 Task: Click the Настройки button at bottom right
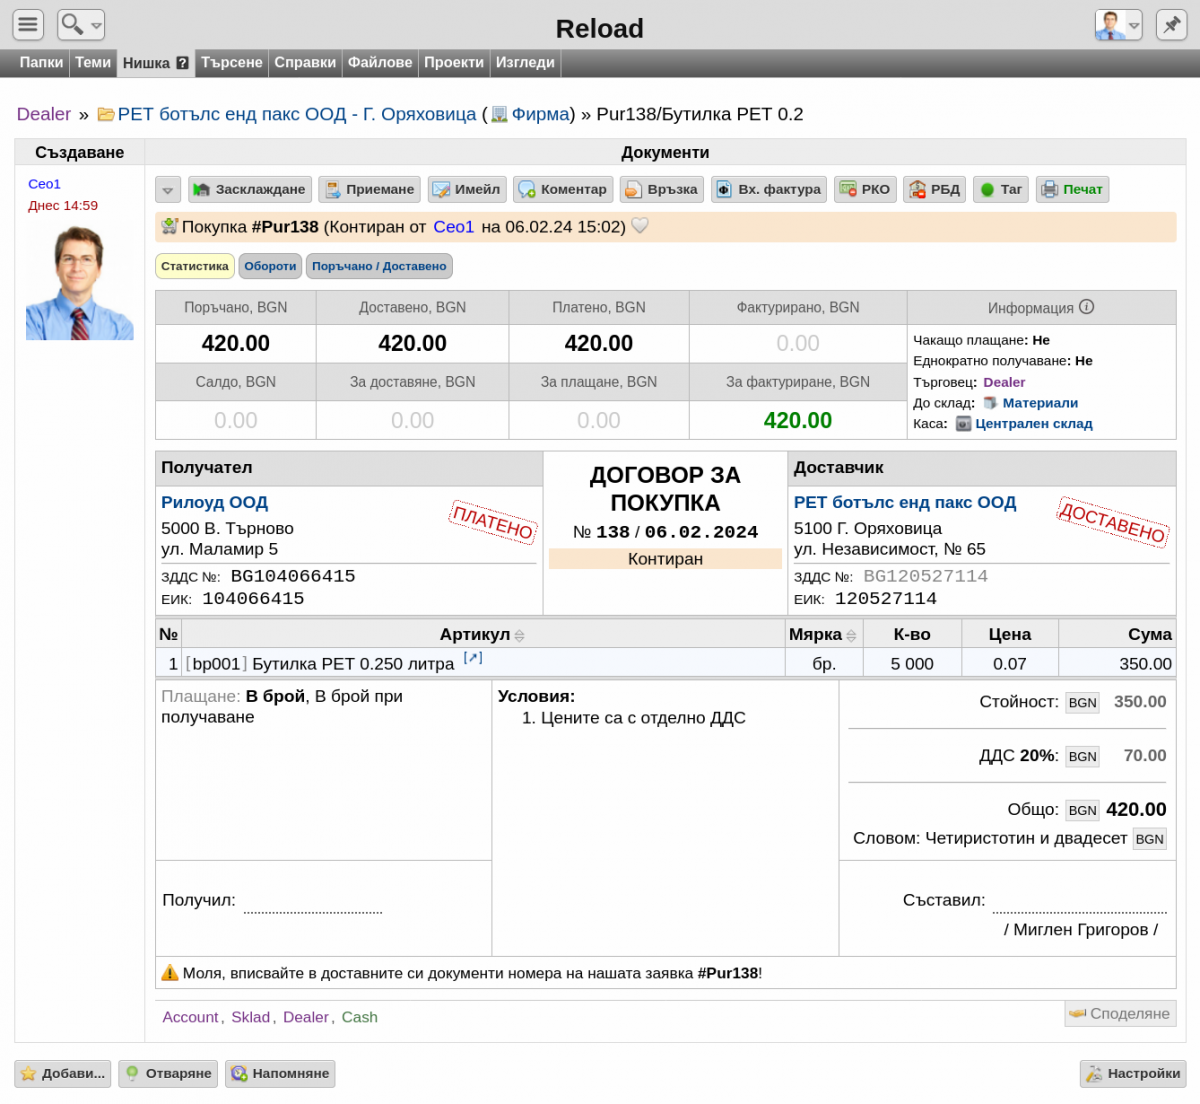pyautogui.click(x=1133, y=1073)
